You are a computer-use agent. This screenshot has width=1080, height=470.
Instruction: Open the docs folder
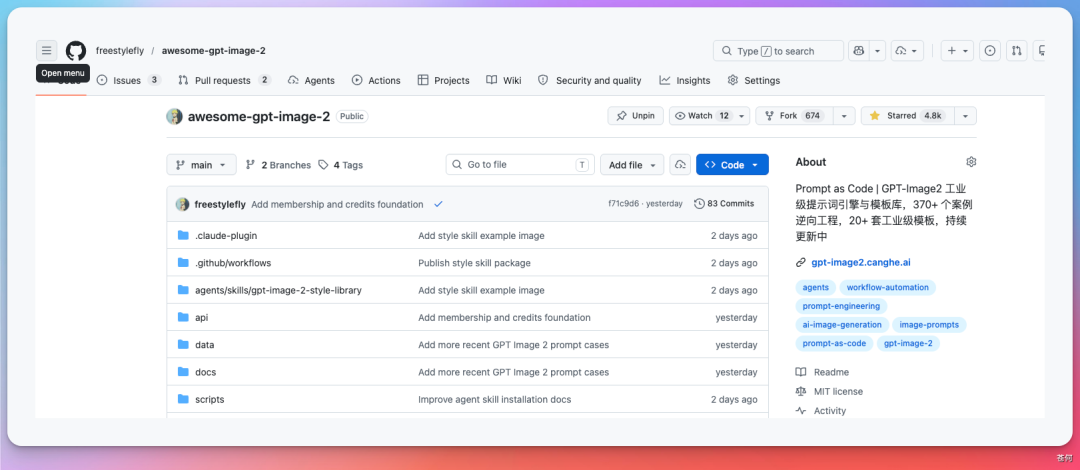click(205, 372)
